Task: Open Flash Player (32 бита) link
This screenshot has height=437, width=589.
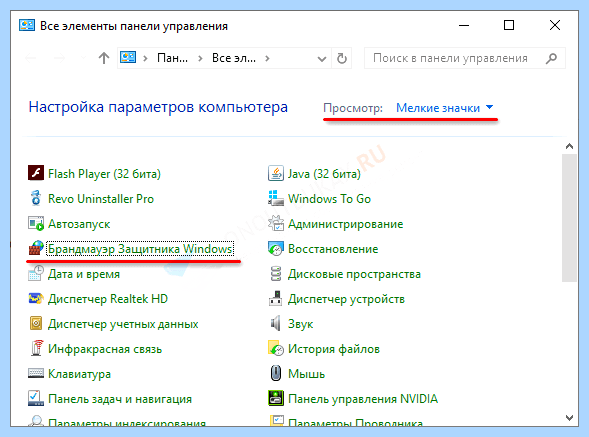Action: point(104,174)
